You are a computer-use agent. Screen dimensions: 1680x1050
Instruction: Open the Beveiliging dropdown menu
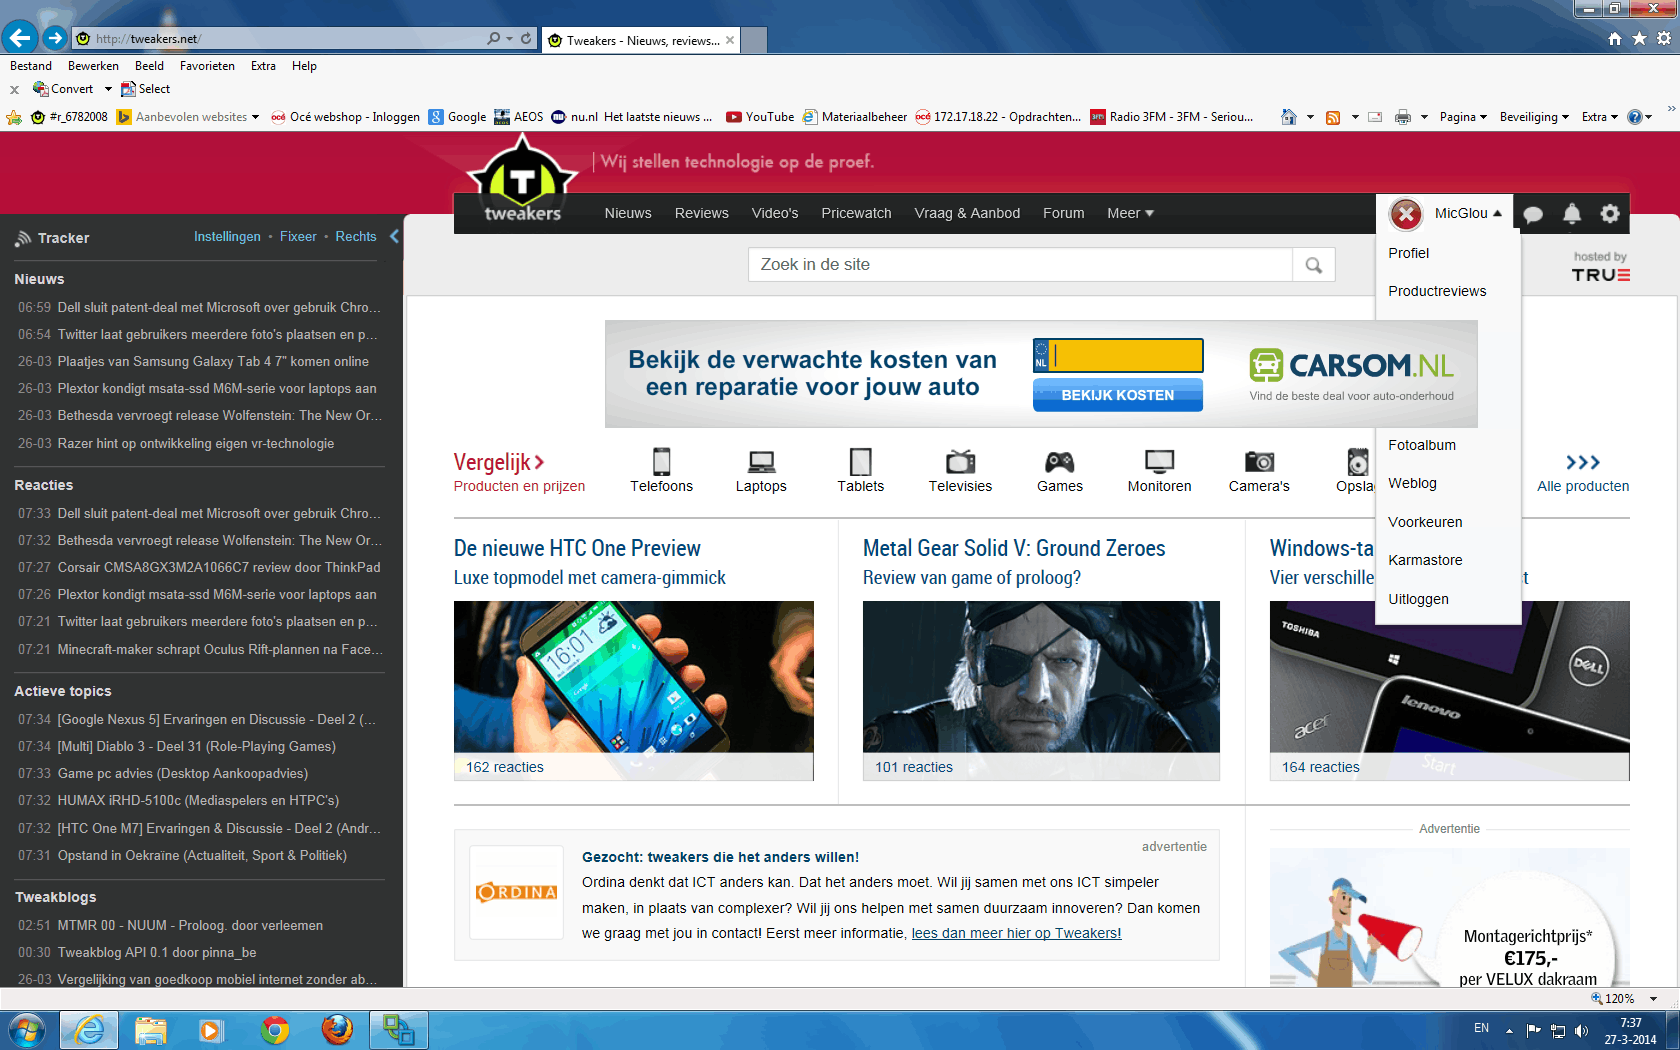pos(1534,117)
